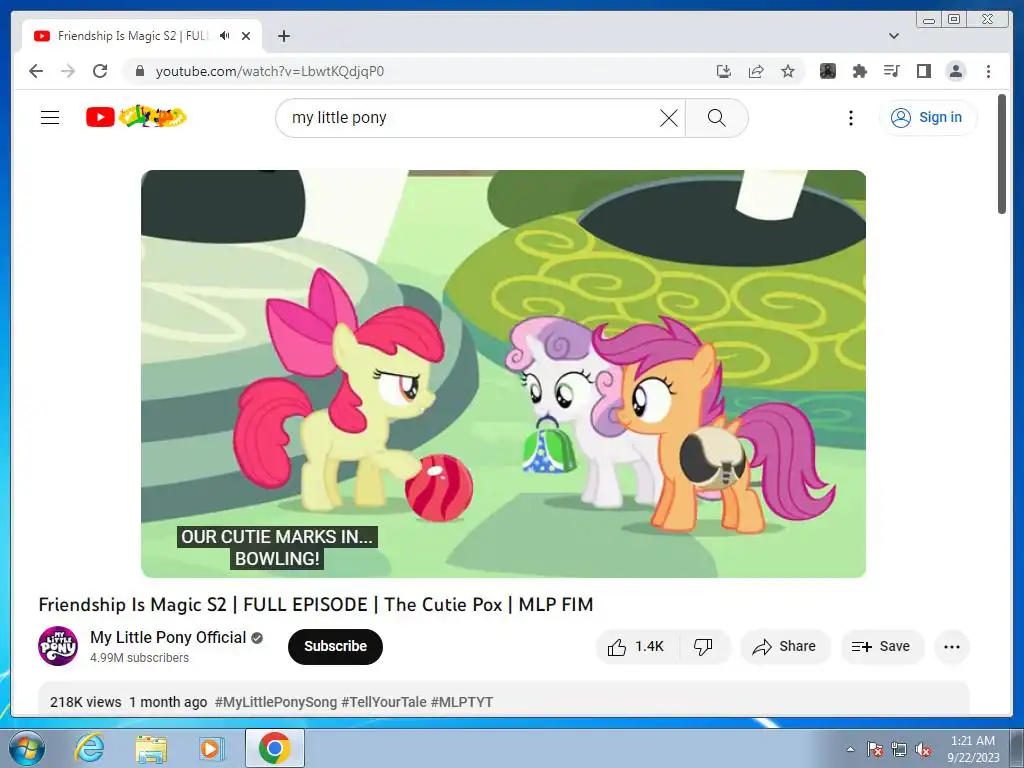This screenshot has height=768, width=1024.
Task: Share the Cutie Pox video
Action: pyautogui.click(x=784, y=647)
